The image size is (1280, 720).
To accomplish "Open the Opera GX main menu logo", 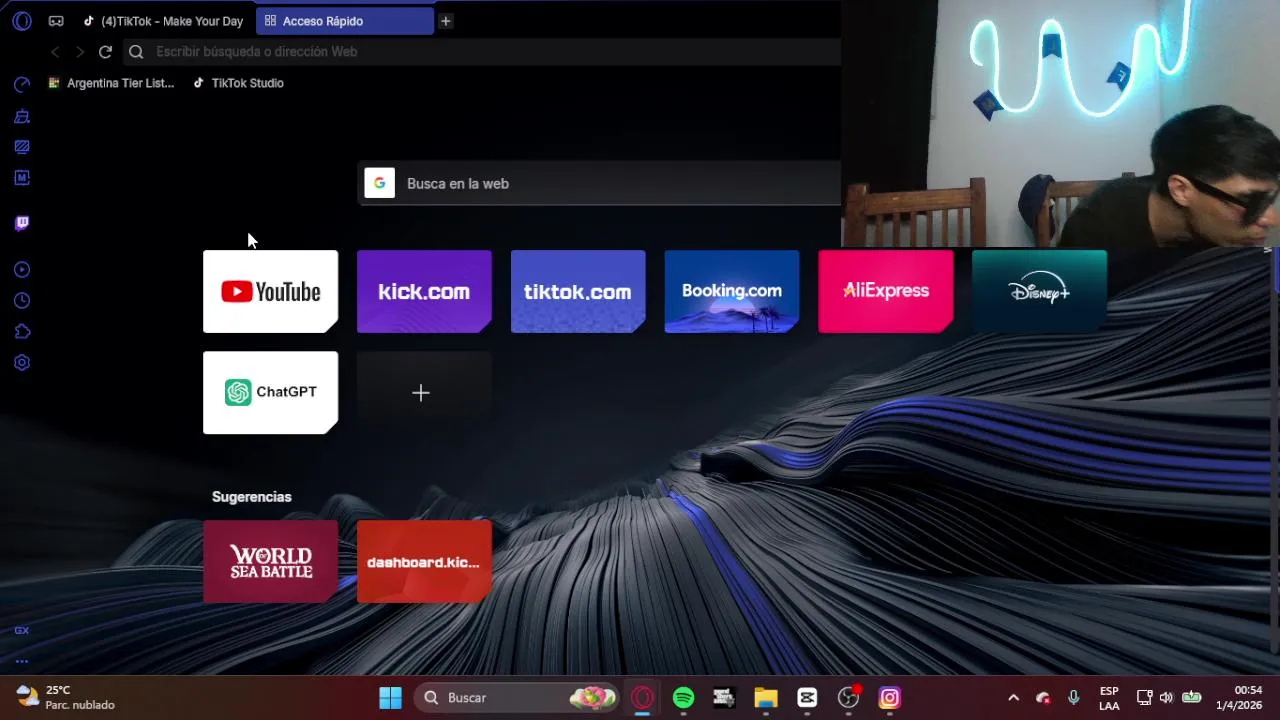I will pos(22,21).
